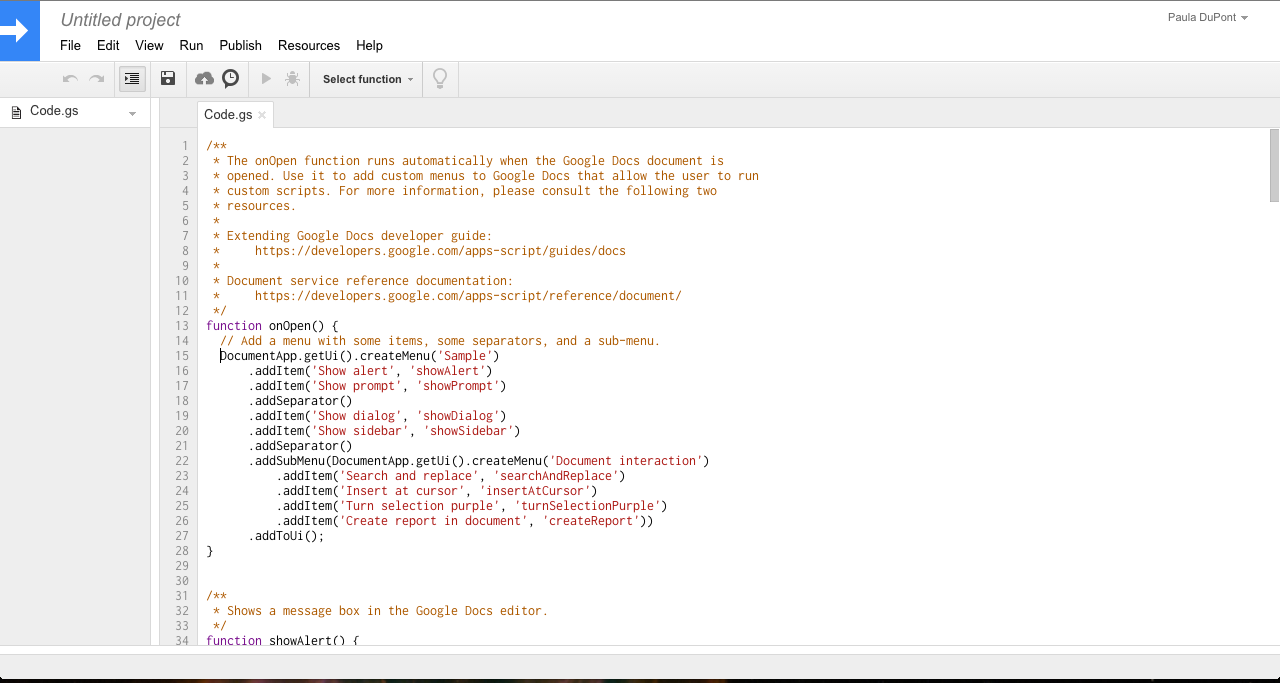Open the Select function dropdown
Image resolution: width=1280 pixels, height=683 pixels.
coord(367,79)
